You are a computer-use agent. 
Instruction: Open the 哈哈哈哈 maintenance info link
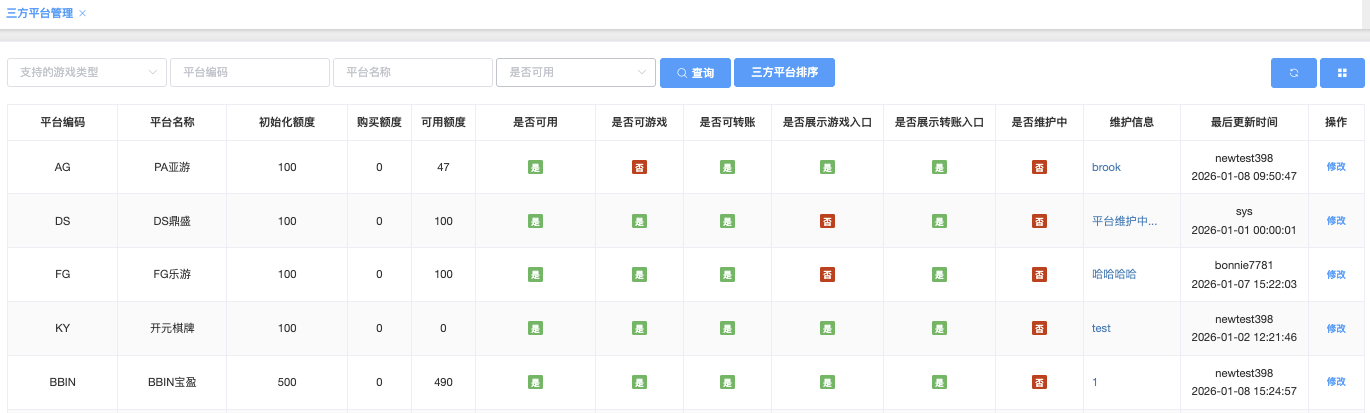[x=1114, y=274]
